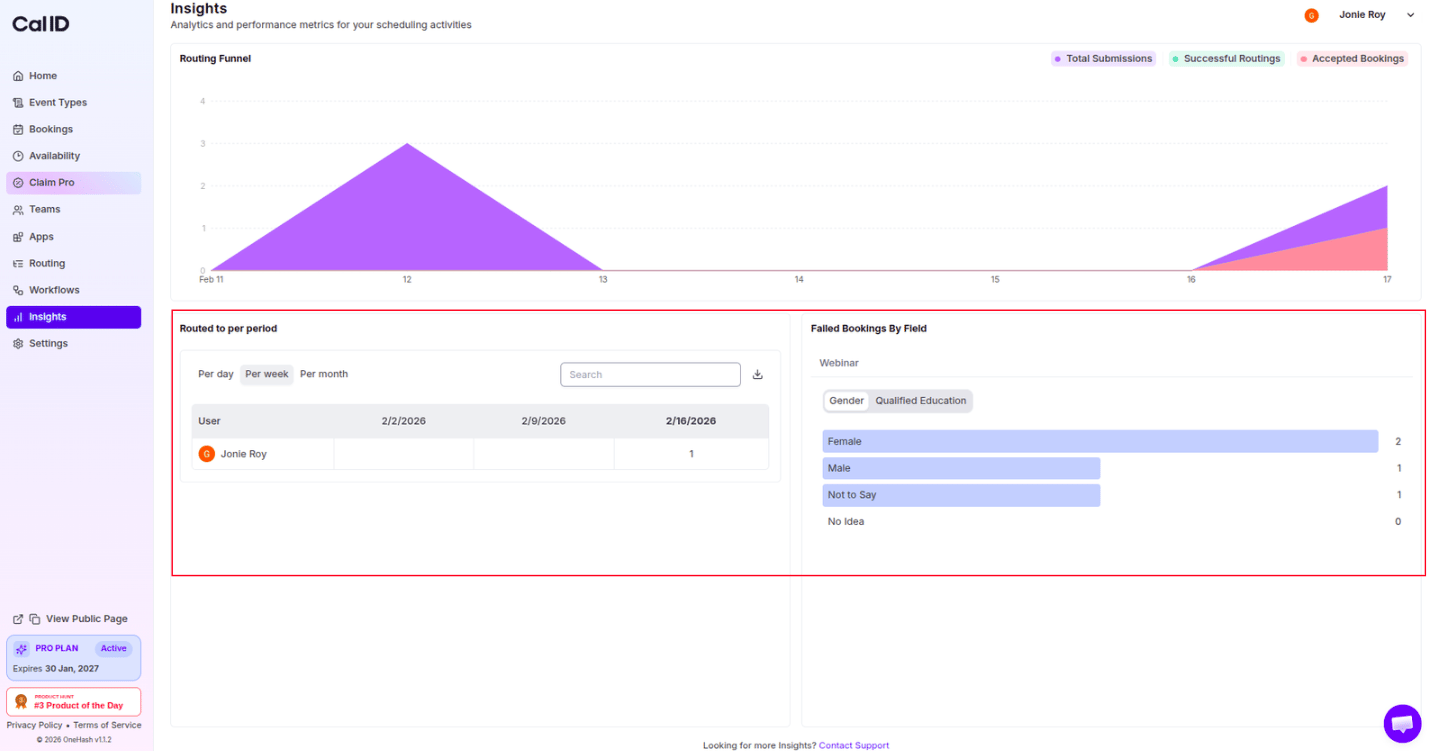Switch to Per month view

pyautogui.click(x=324, y=374)
